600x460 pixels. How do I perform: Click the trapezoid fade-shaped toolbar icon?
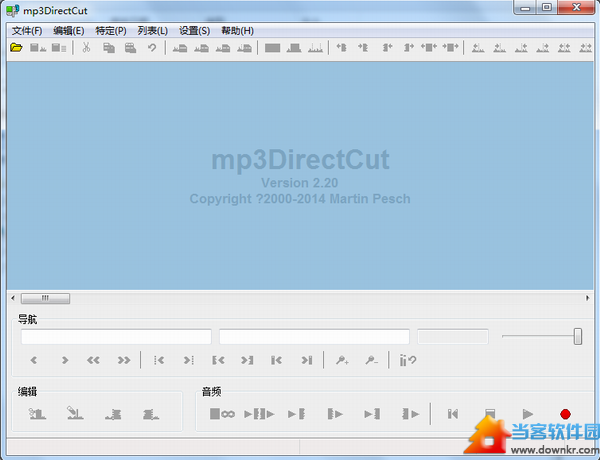[294, 48]
